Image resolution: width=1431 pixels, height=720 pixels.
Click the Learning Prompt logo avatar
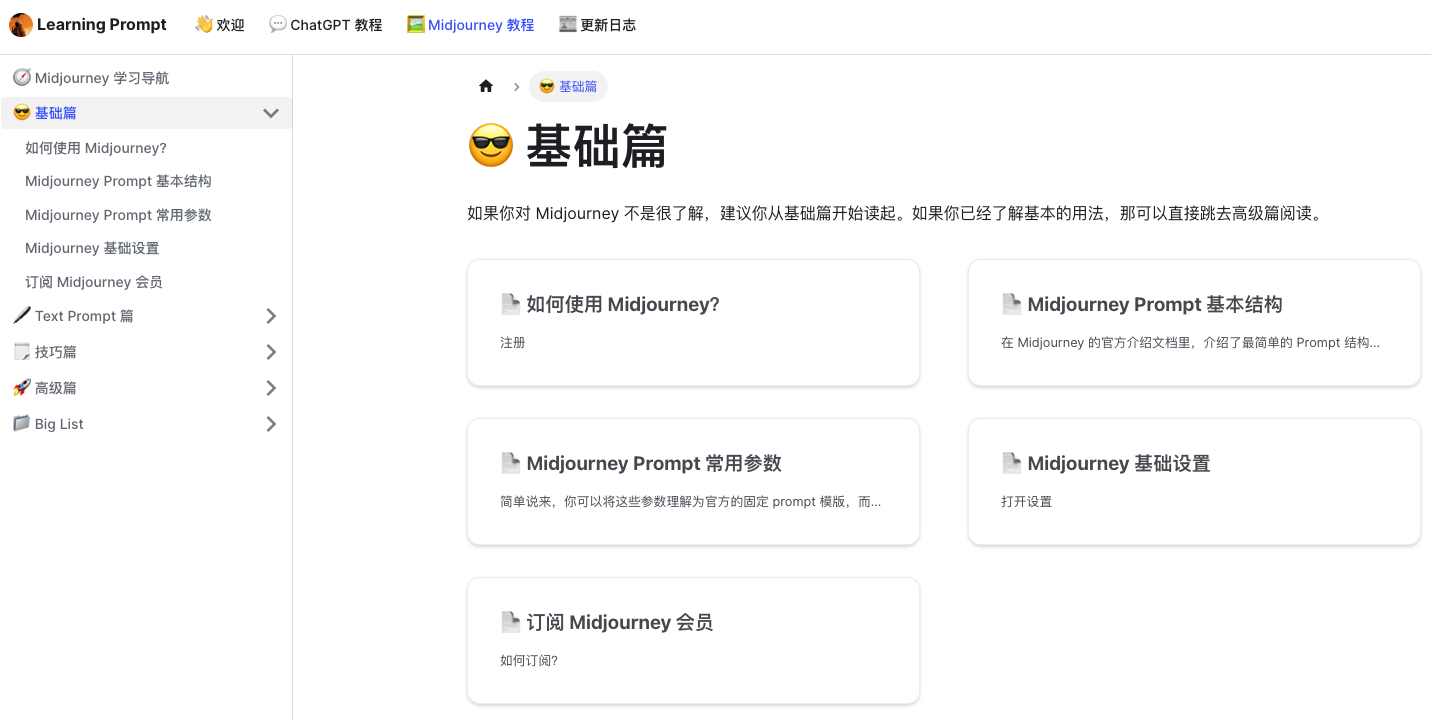coord(21,25)
